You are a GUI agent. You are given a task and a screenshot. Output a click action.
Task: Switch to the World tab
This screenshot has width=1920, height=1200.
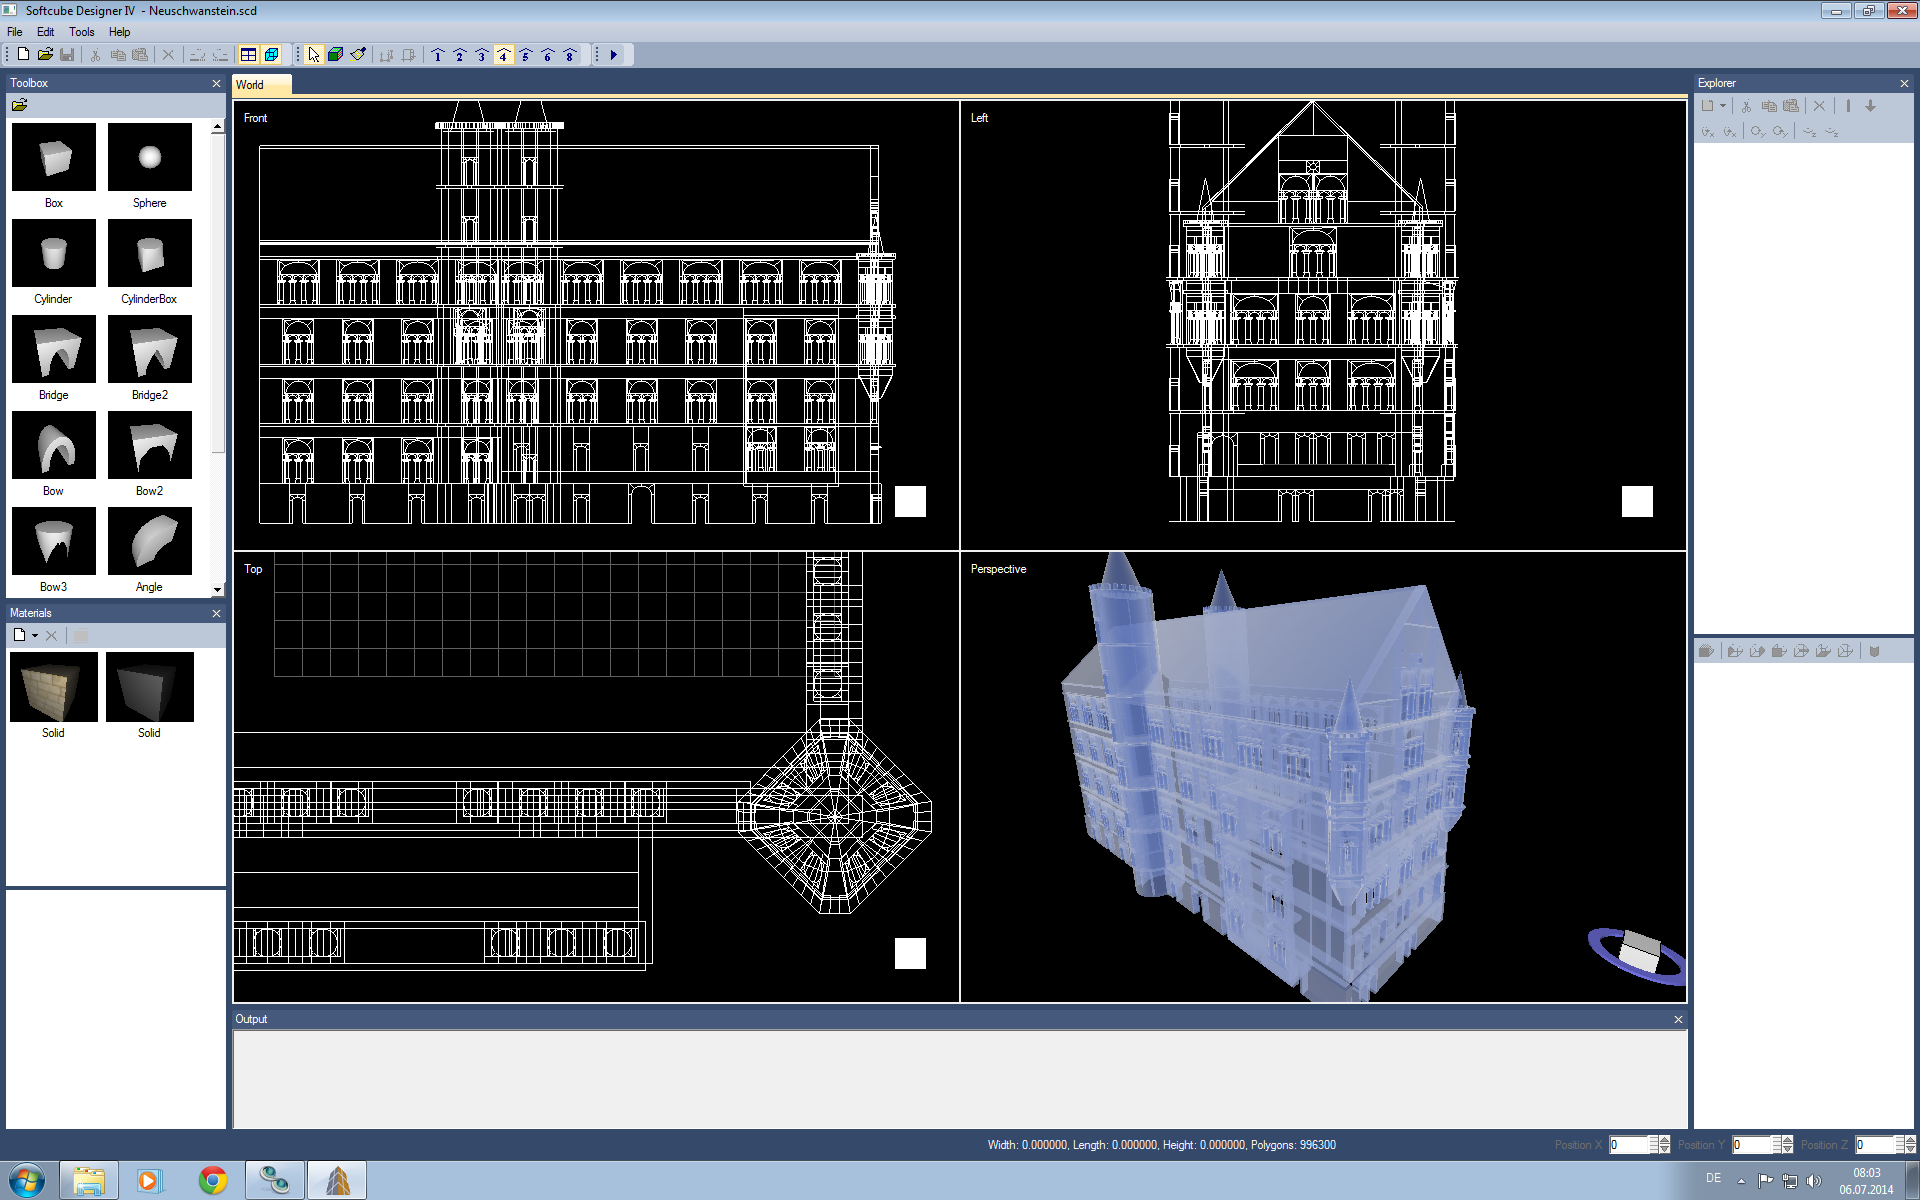tap(251, 85)
